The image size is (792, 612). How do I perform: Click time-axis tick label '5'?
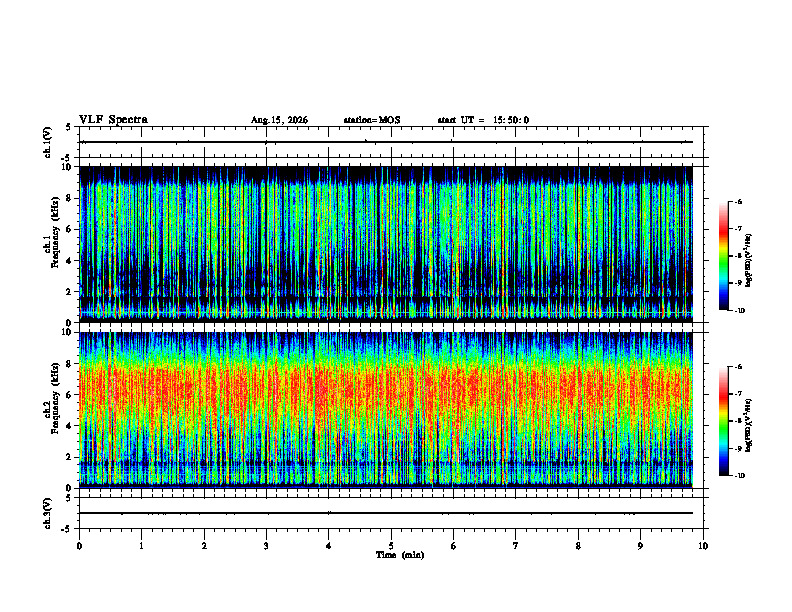pos(391,546)
